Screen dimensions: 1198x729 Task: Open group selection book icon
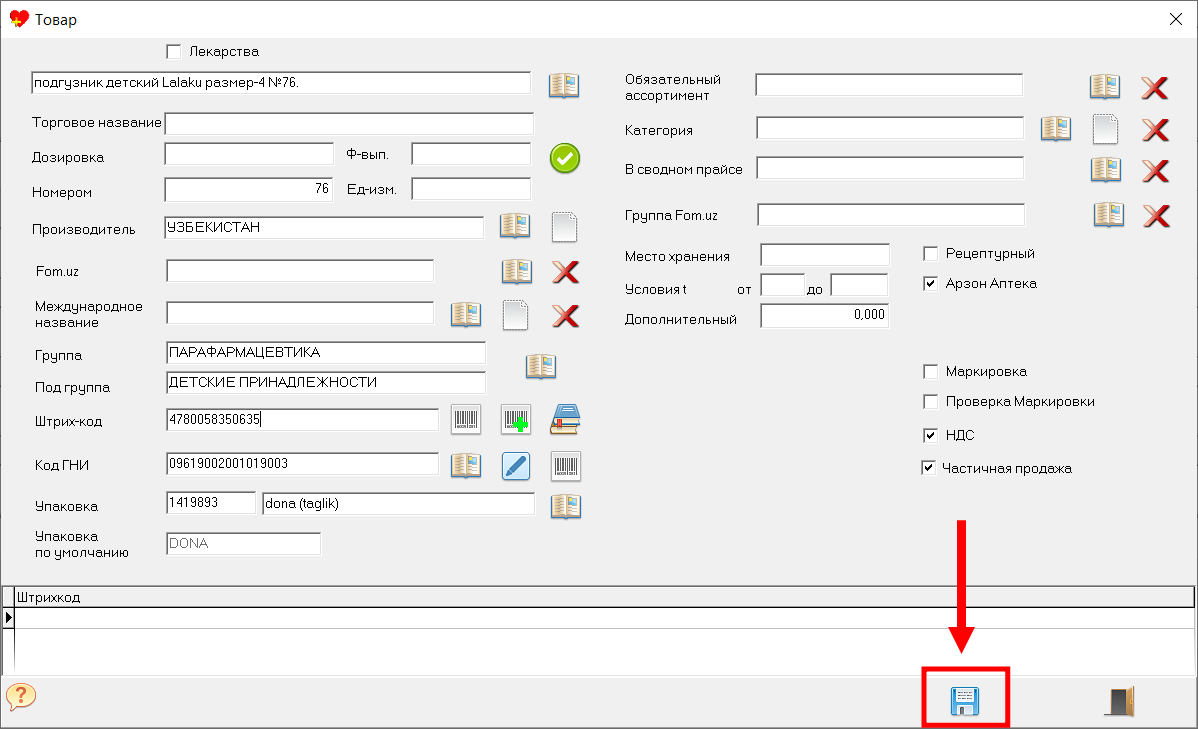click(x=541, y=366)
